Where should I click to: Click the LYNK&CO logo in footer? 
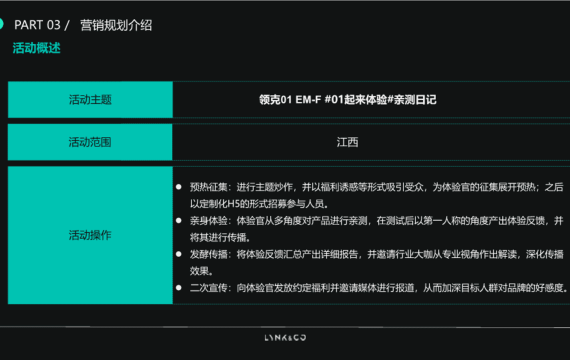click(x=285, y=338)
